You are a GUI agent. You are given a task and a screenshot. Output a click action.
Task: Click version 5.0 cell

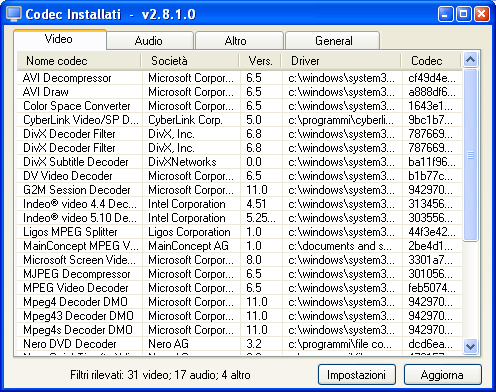(x=254, y=120)
